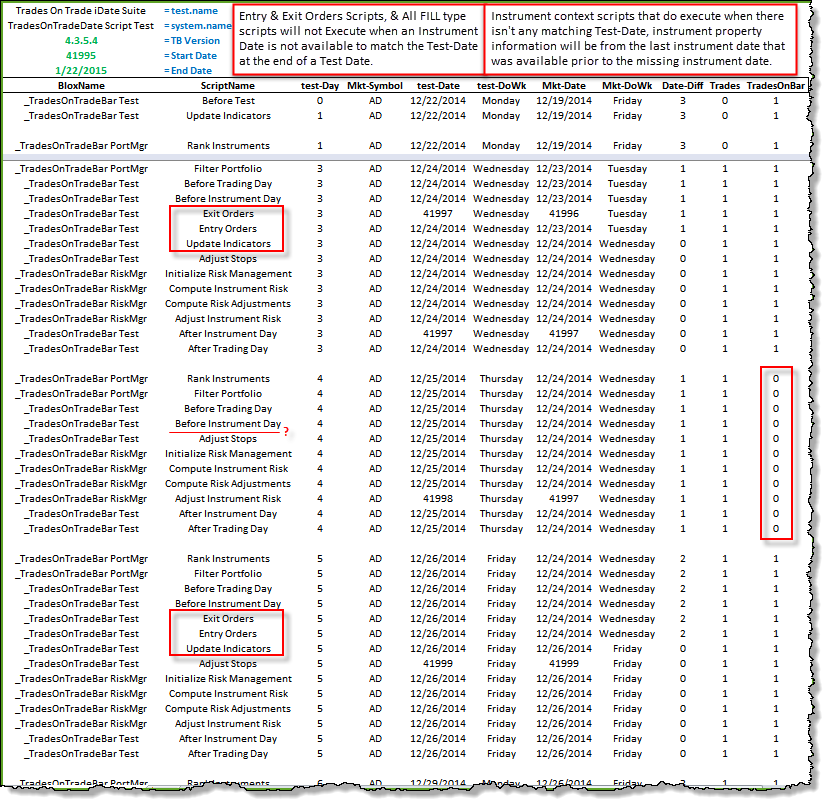Click the Mkt-Symbol column header
This screenshot has height=806, width=830.
pyautogui.click(x=375, y=86)
